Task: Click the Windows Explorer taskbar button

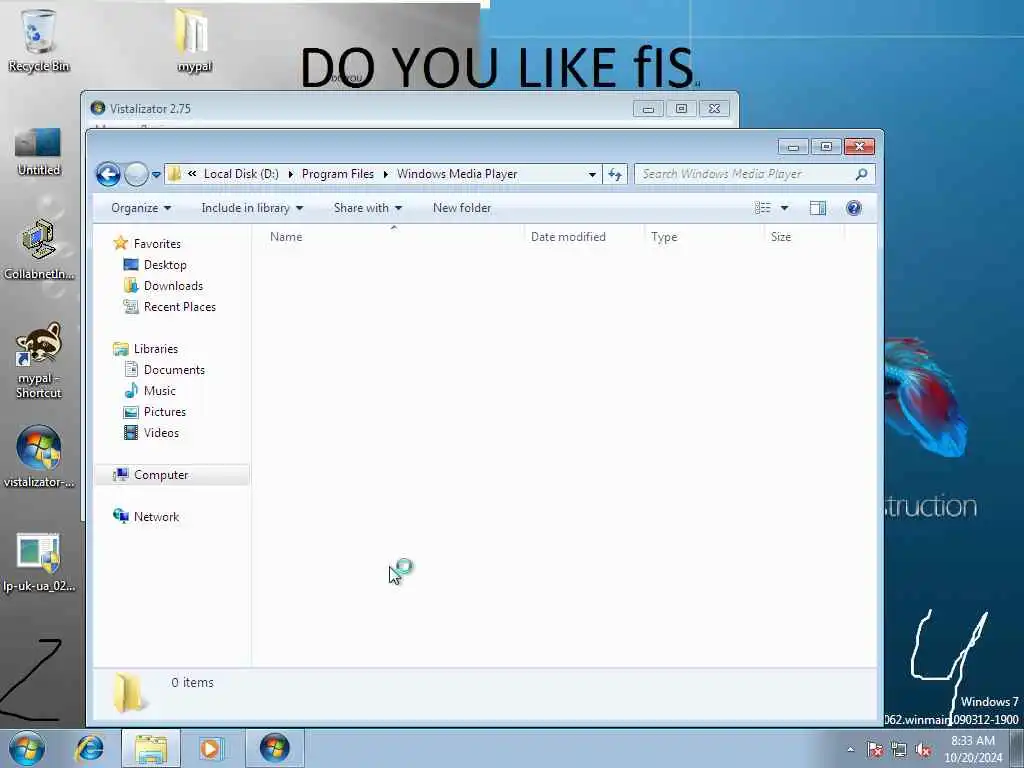Action: pos(151,748)
